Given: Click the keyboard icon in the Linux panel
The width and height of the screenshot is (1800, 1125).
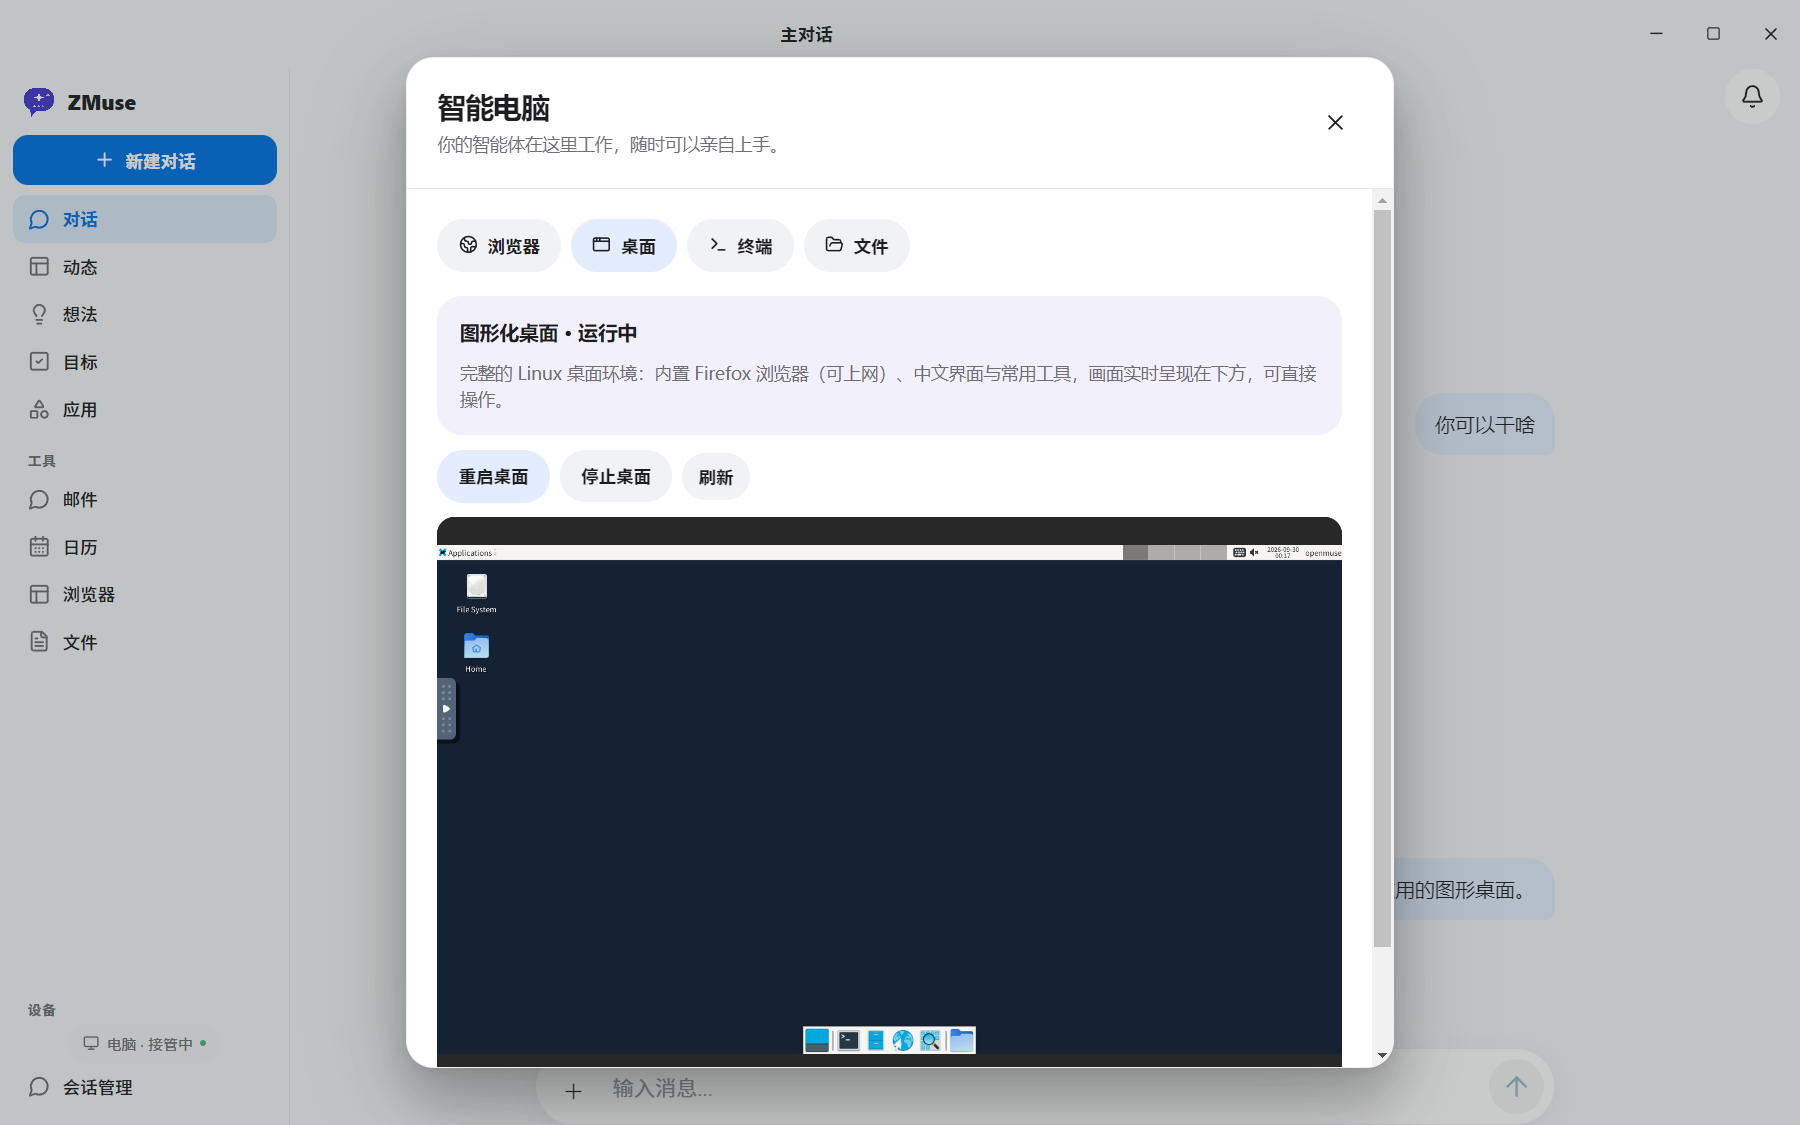Looking at the screenshot, I should pyautogui.click(x=1239, y=553).
